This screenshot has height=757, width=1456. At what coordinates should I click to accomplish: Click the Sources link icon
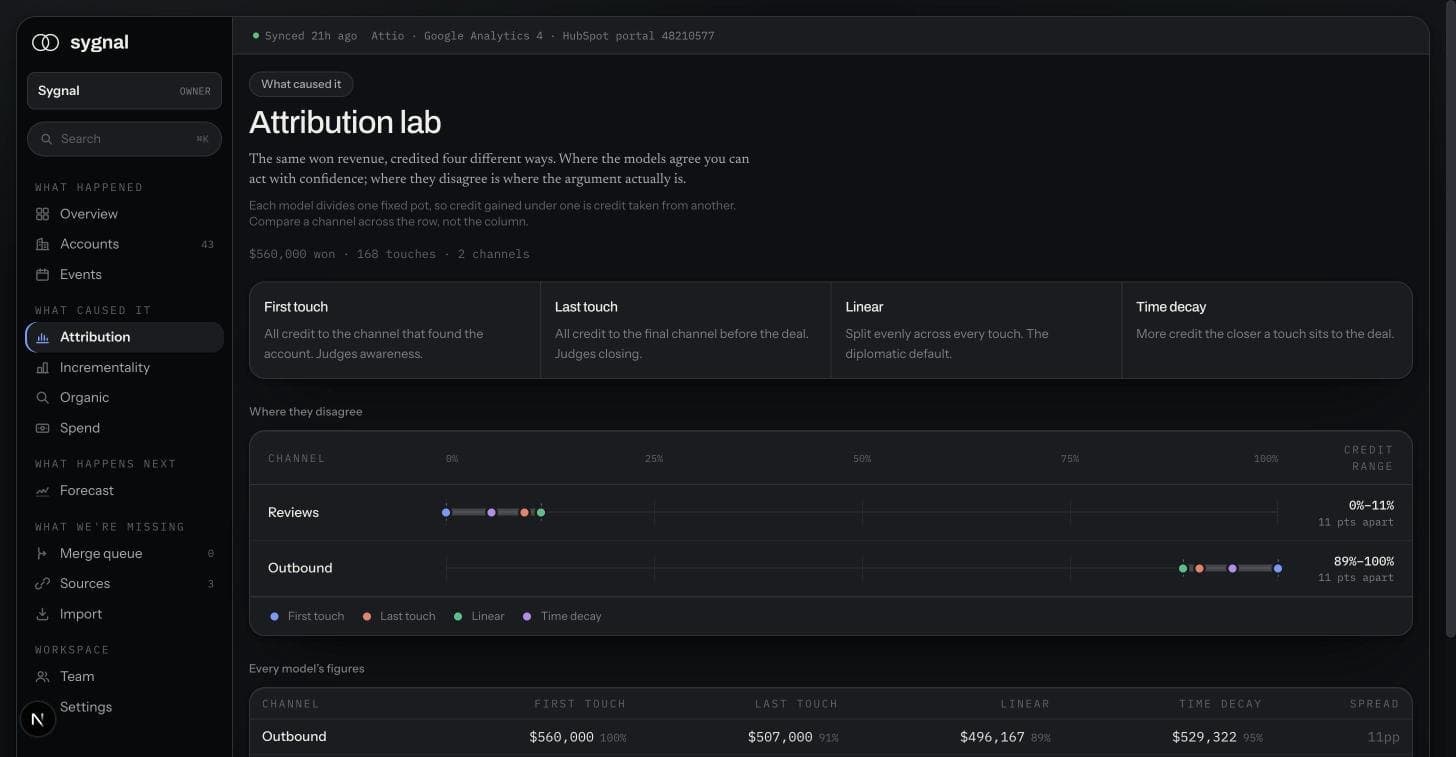coord(42,584)
